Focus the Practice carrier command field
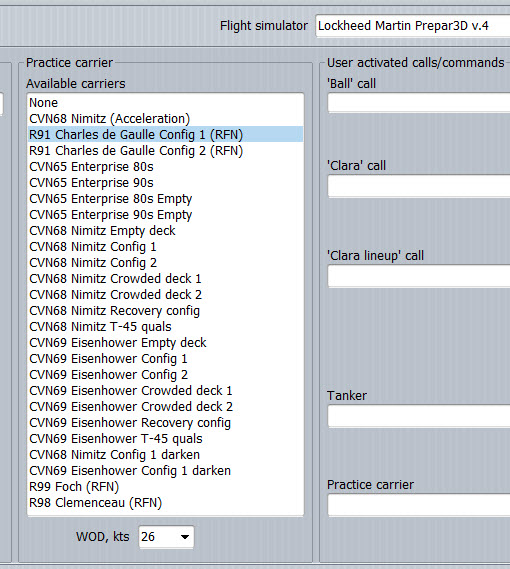 point(419,505)
